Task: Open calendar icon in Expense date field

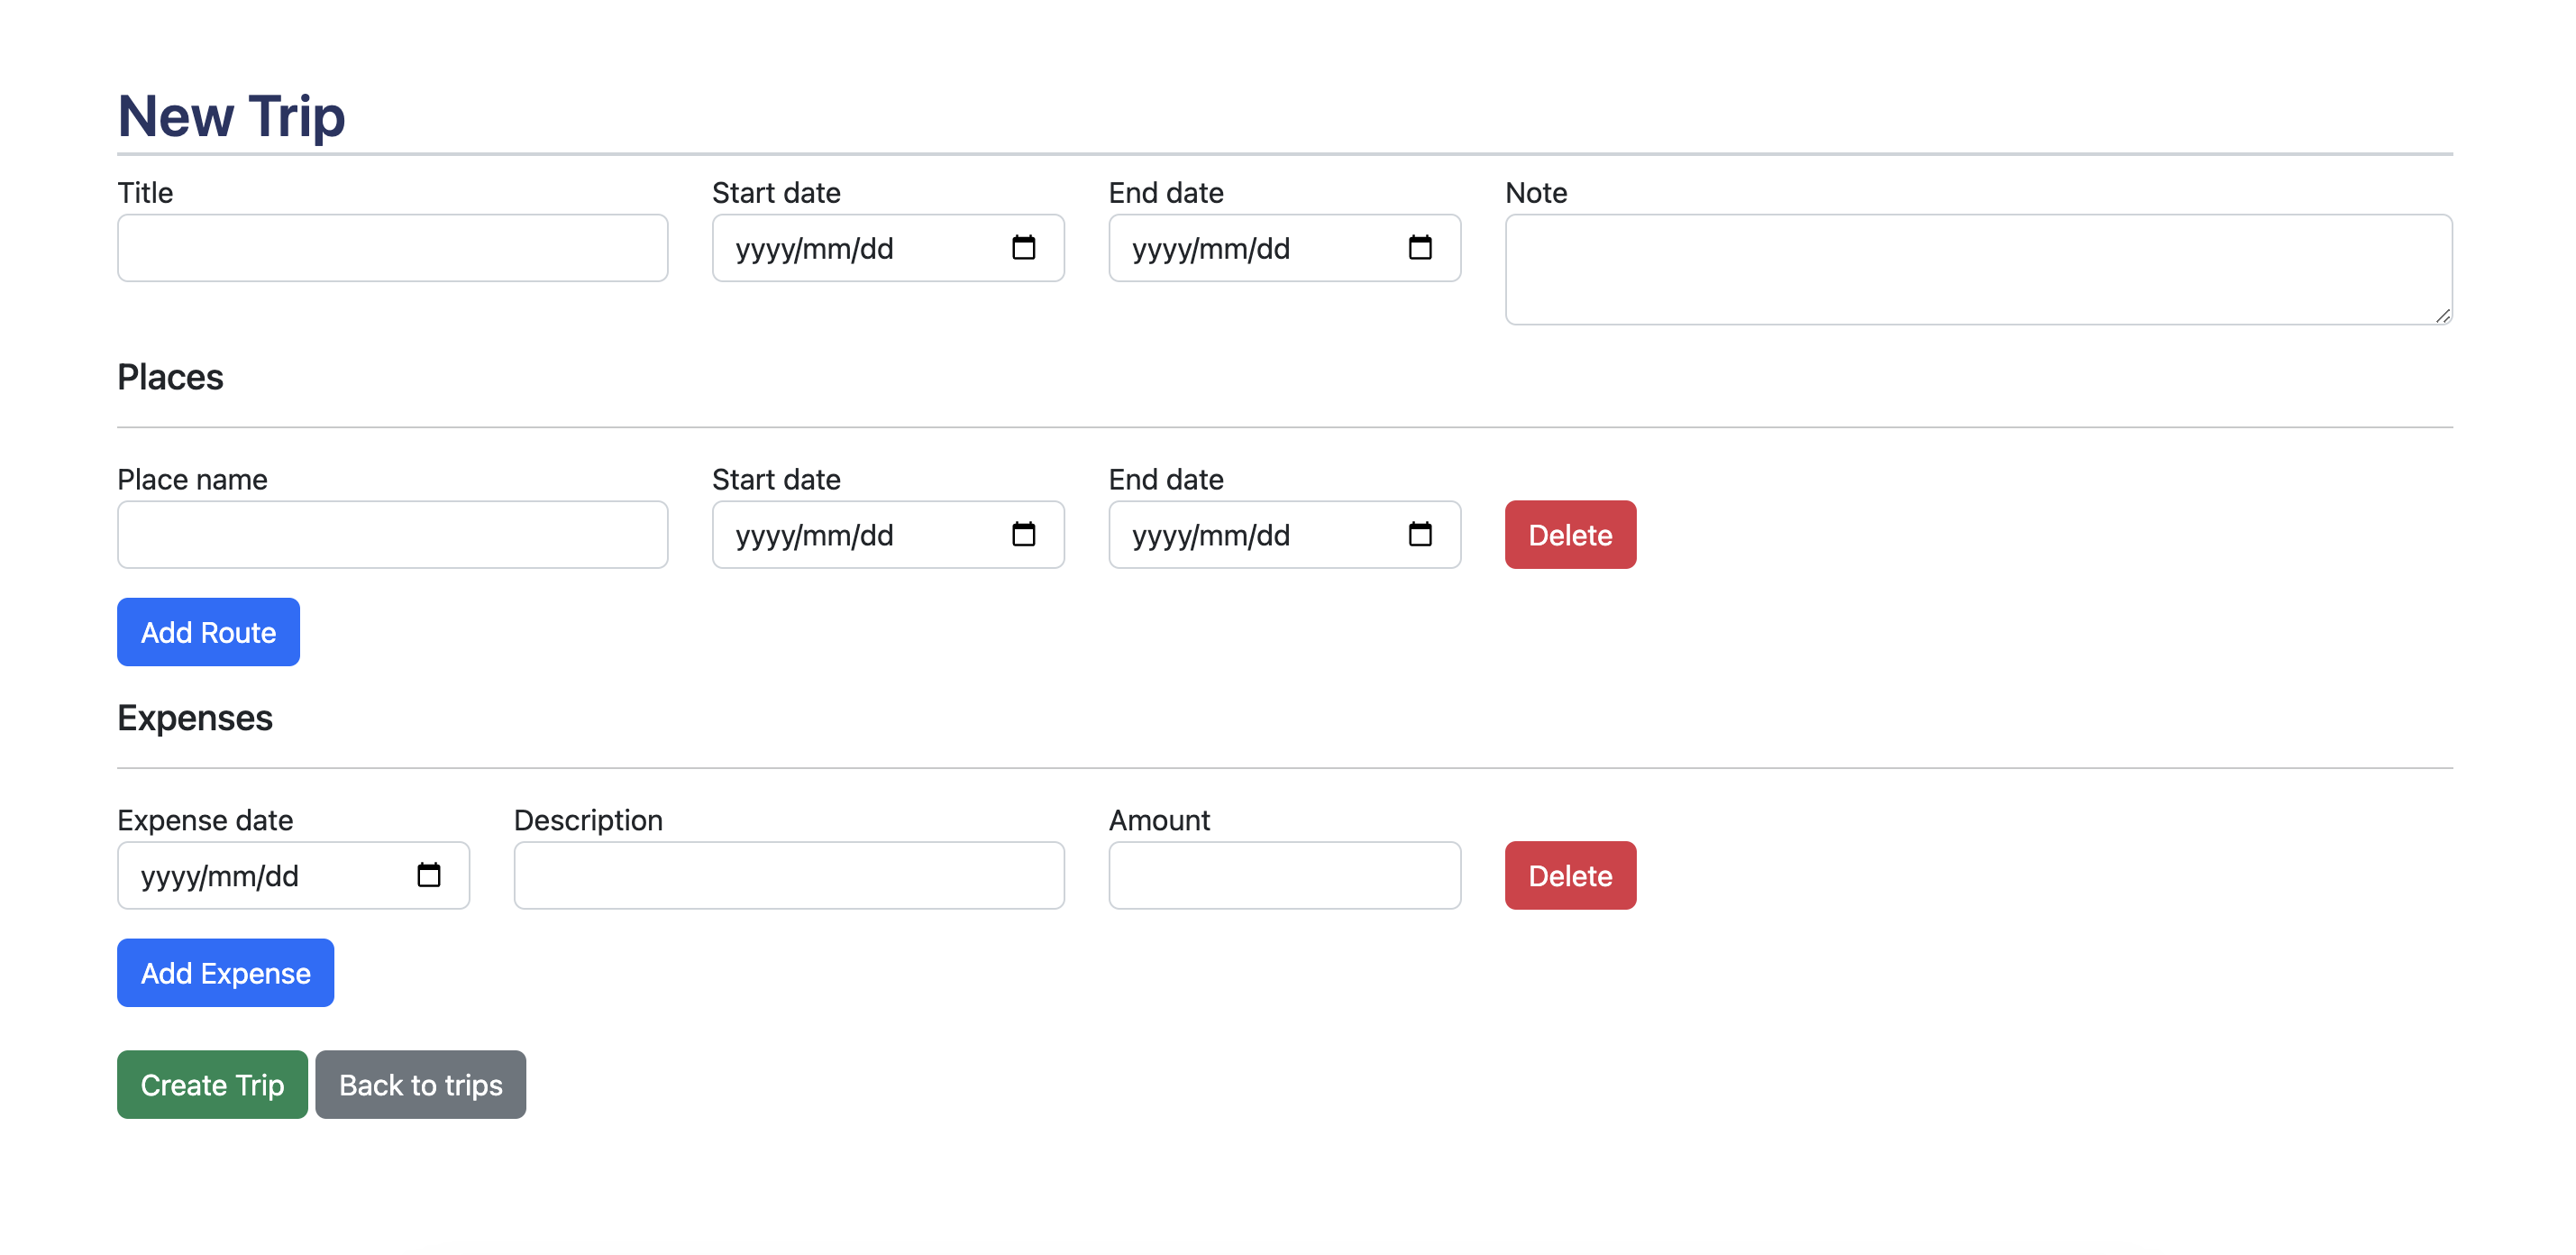Action: [428, 875]
